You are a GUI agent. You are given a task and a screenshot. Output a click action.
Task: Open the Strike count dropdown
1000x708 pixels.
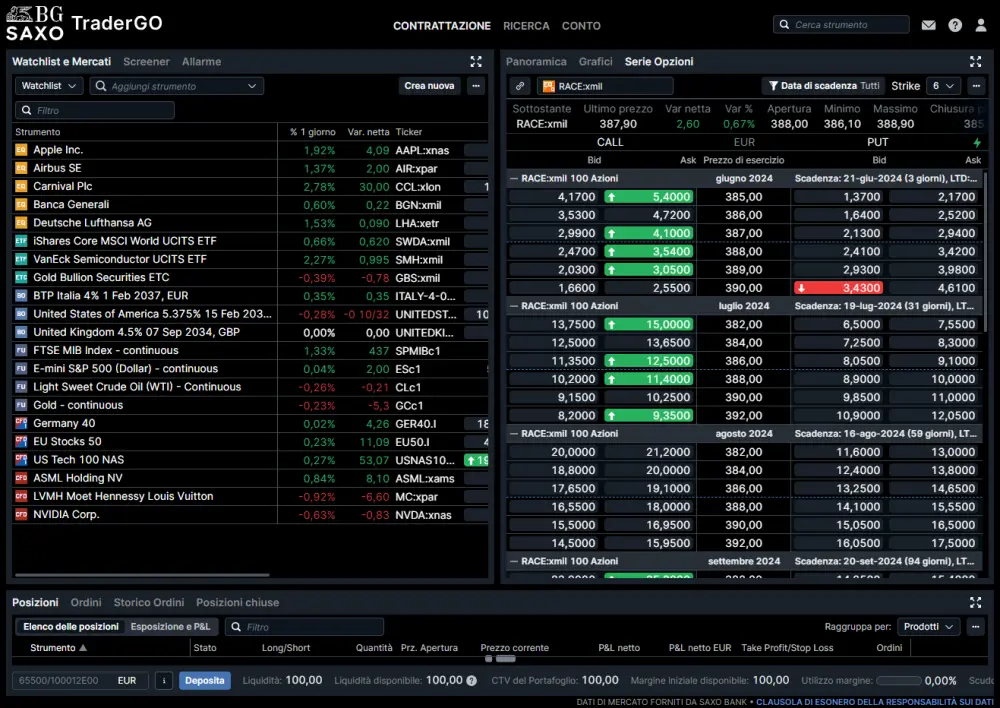[943, 85]
